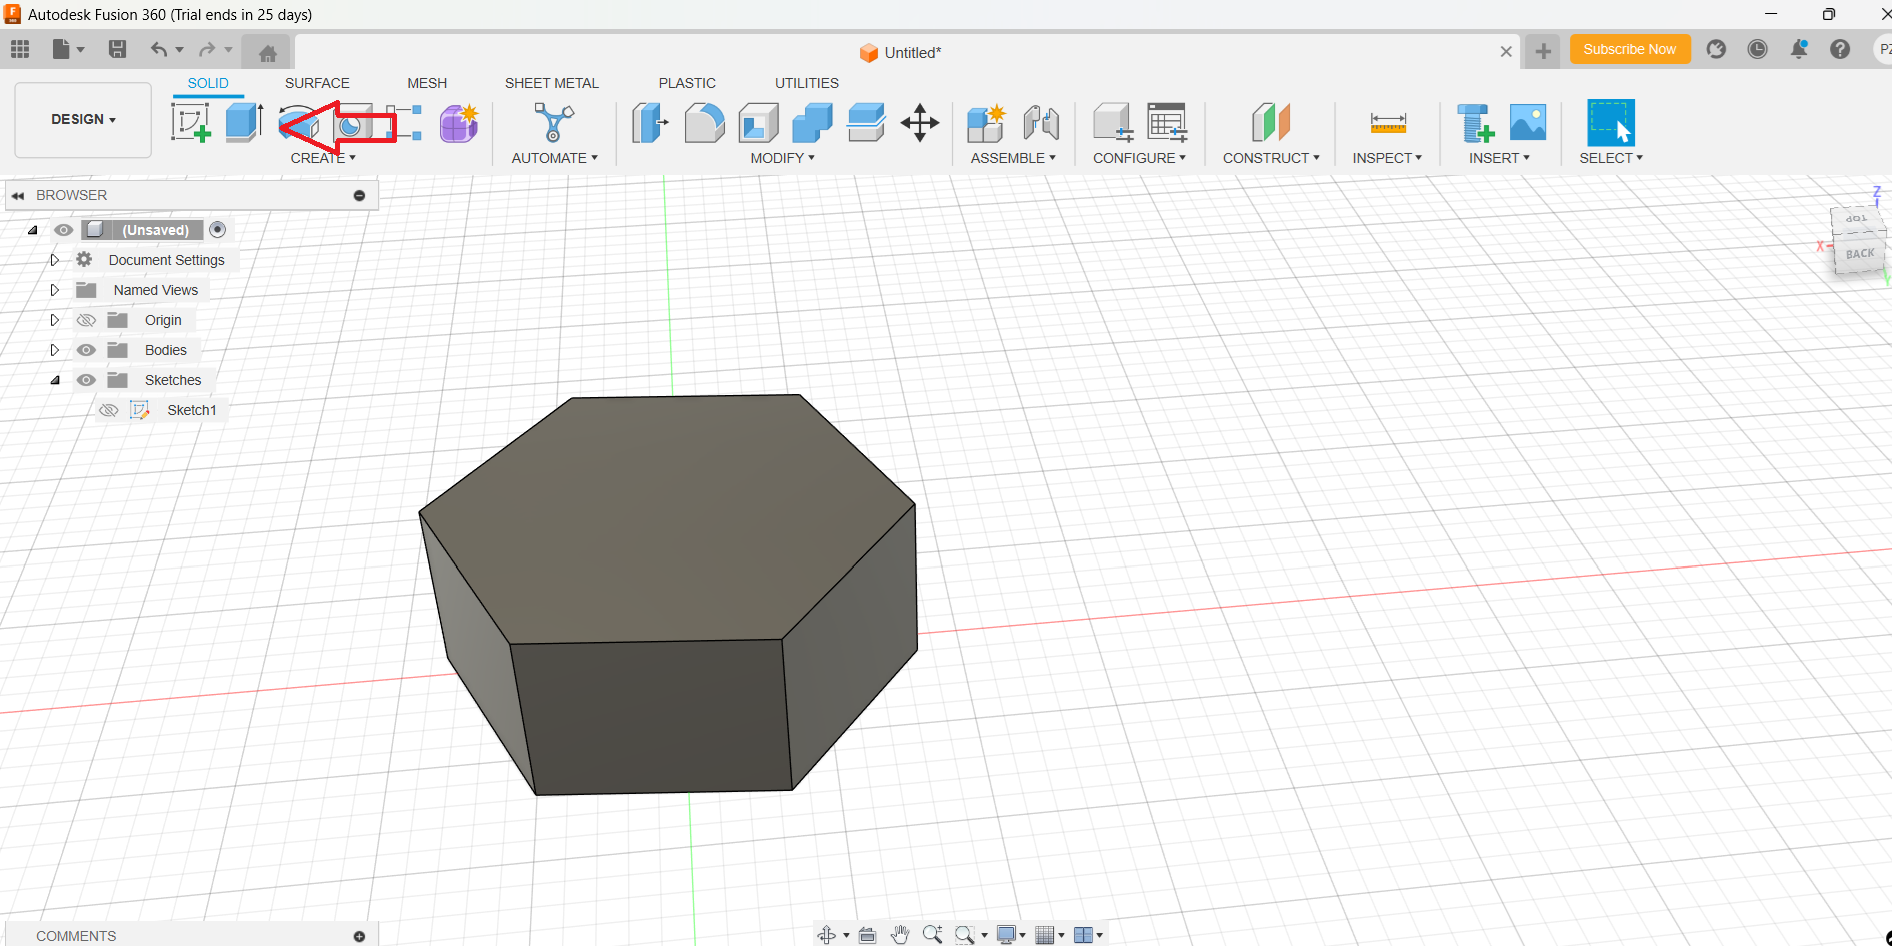Collapse the Sketches folder
1892x946 pixels.
coord(55,380)
